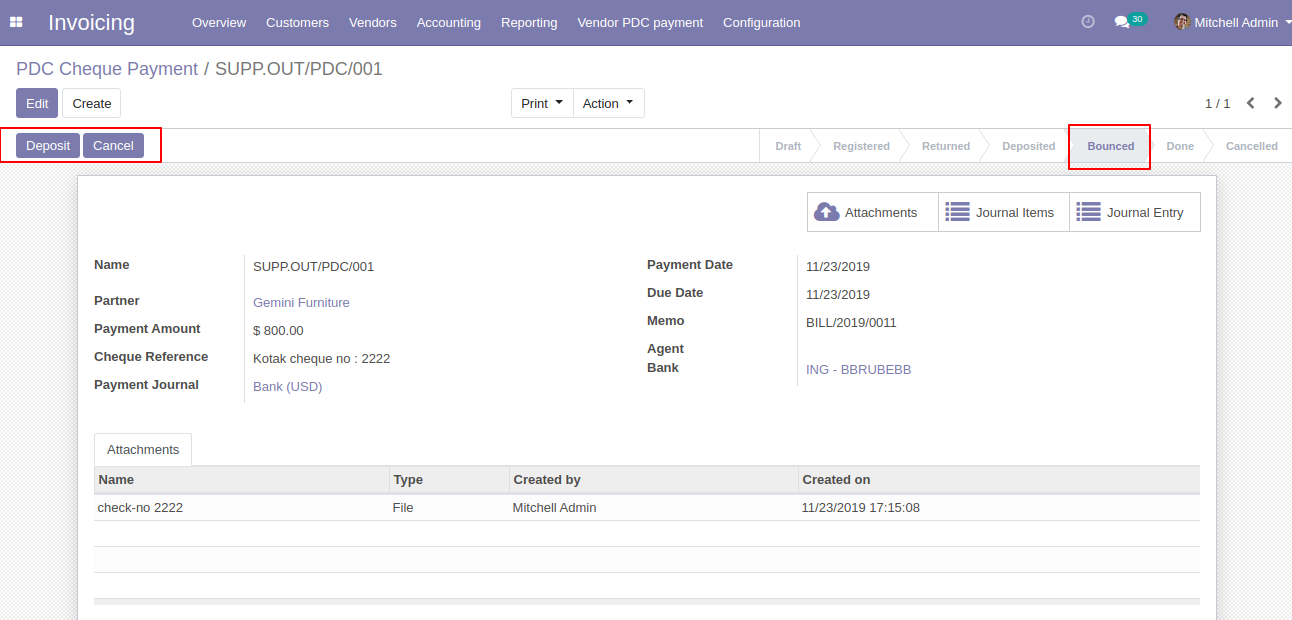Go to previous record arrow

click(x=1250, y=103)
